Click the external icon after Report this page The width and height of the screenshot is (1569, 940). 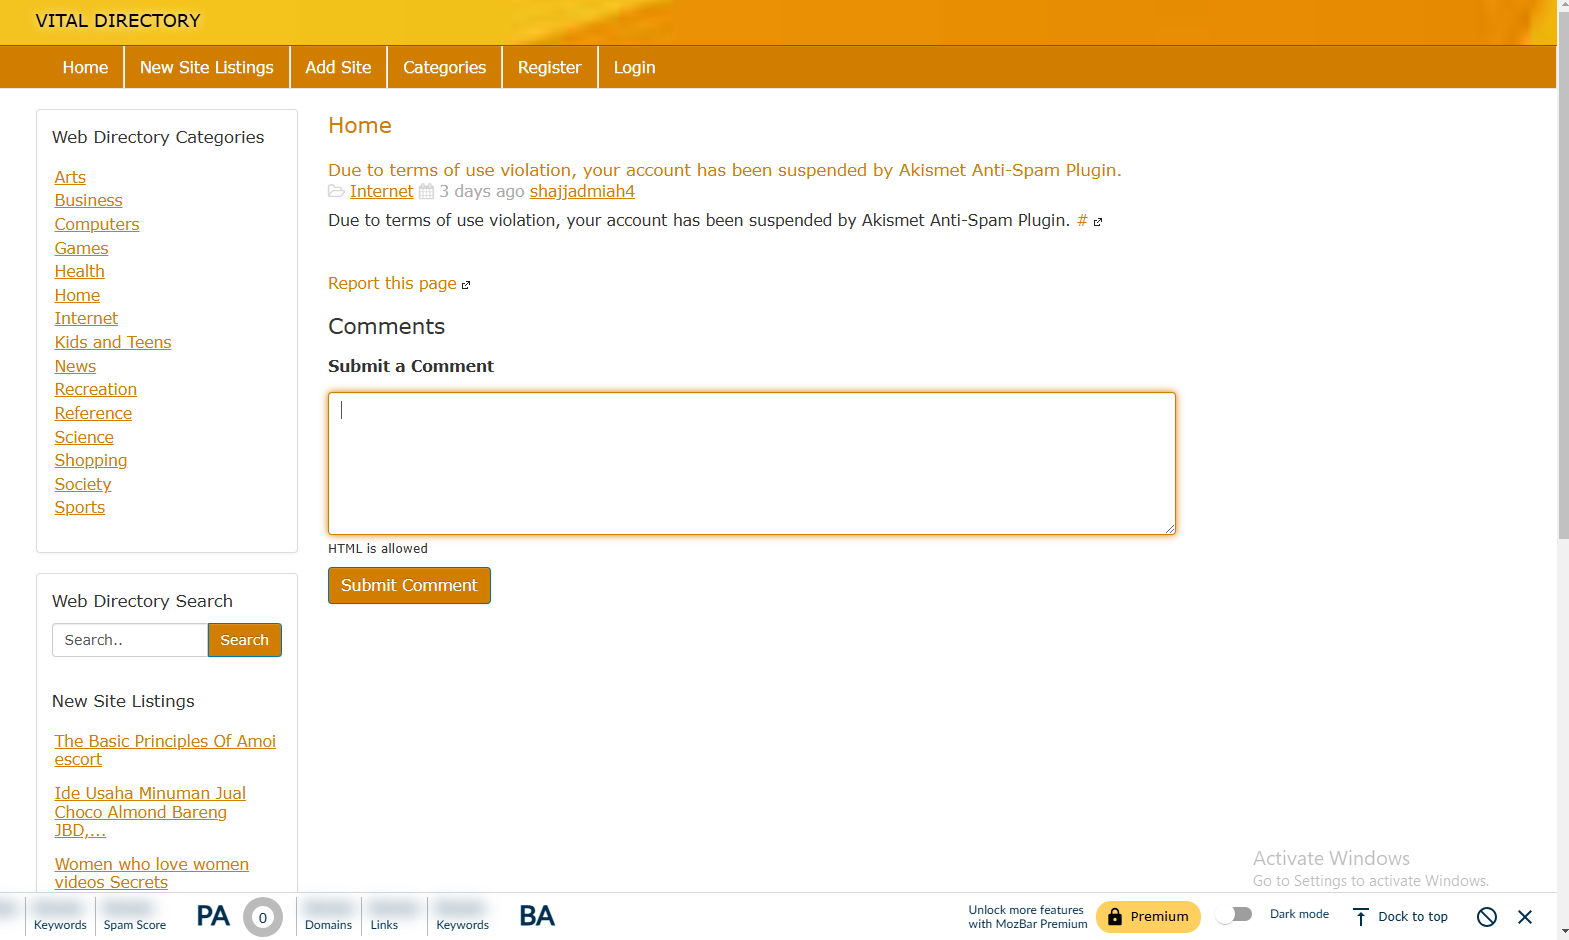pos(466,285)
